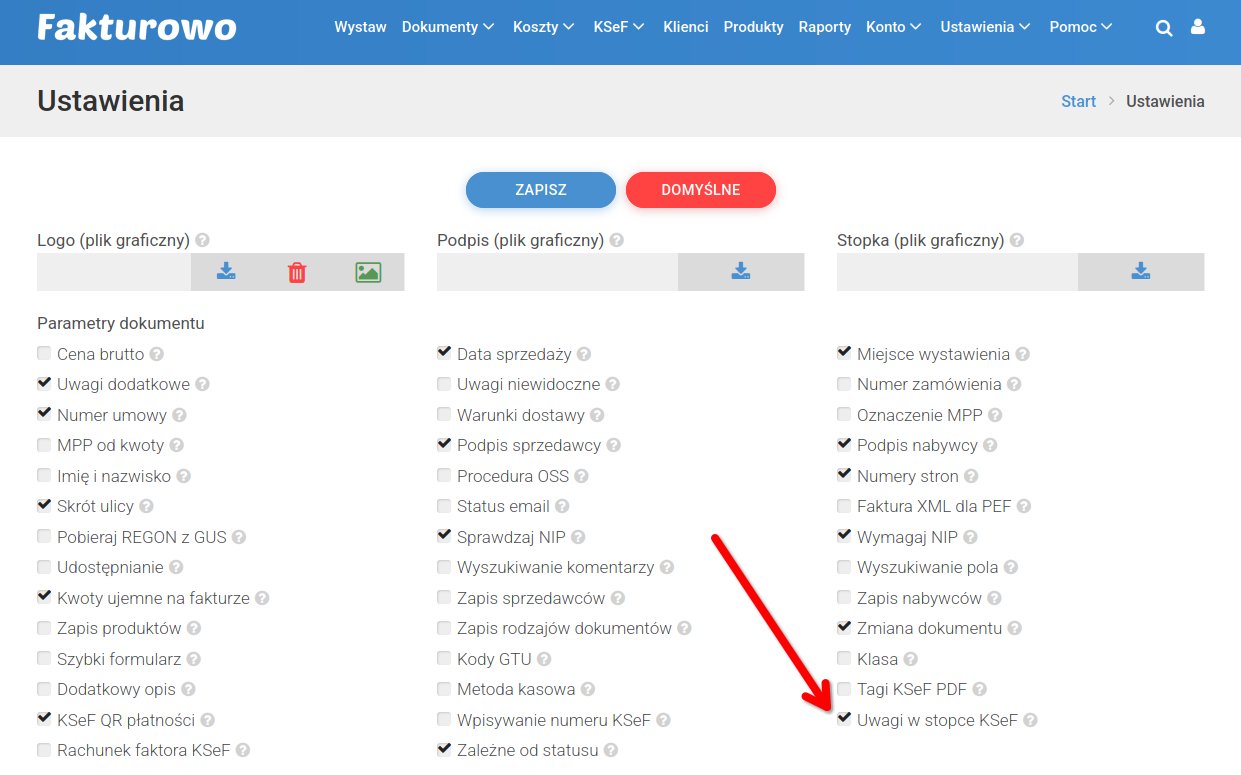Toggle Wymagaj NIP checkbox

844,536
